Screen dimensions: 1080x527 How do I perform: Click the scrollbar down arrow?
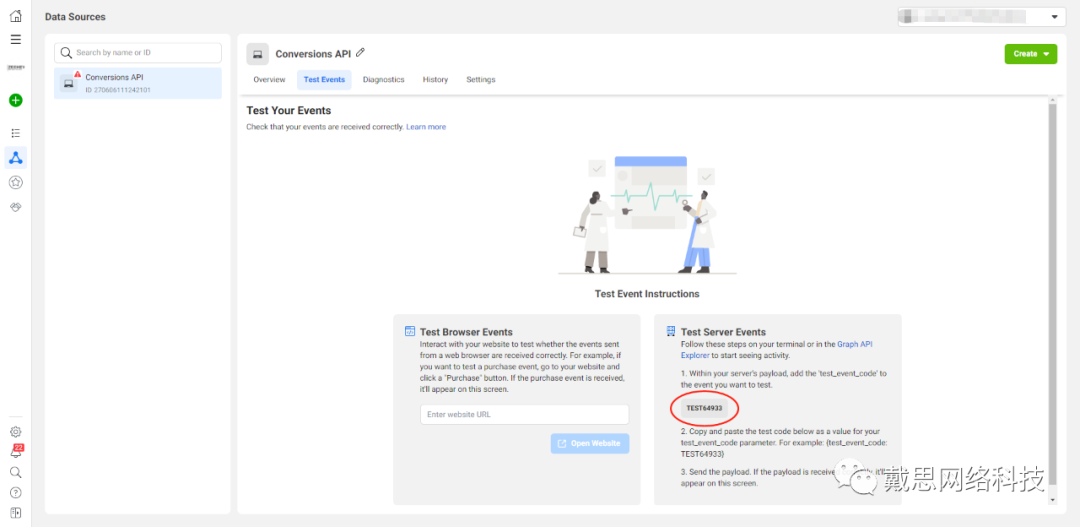pyautogui.click(x=1052, y=499)
